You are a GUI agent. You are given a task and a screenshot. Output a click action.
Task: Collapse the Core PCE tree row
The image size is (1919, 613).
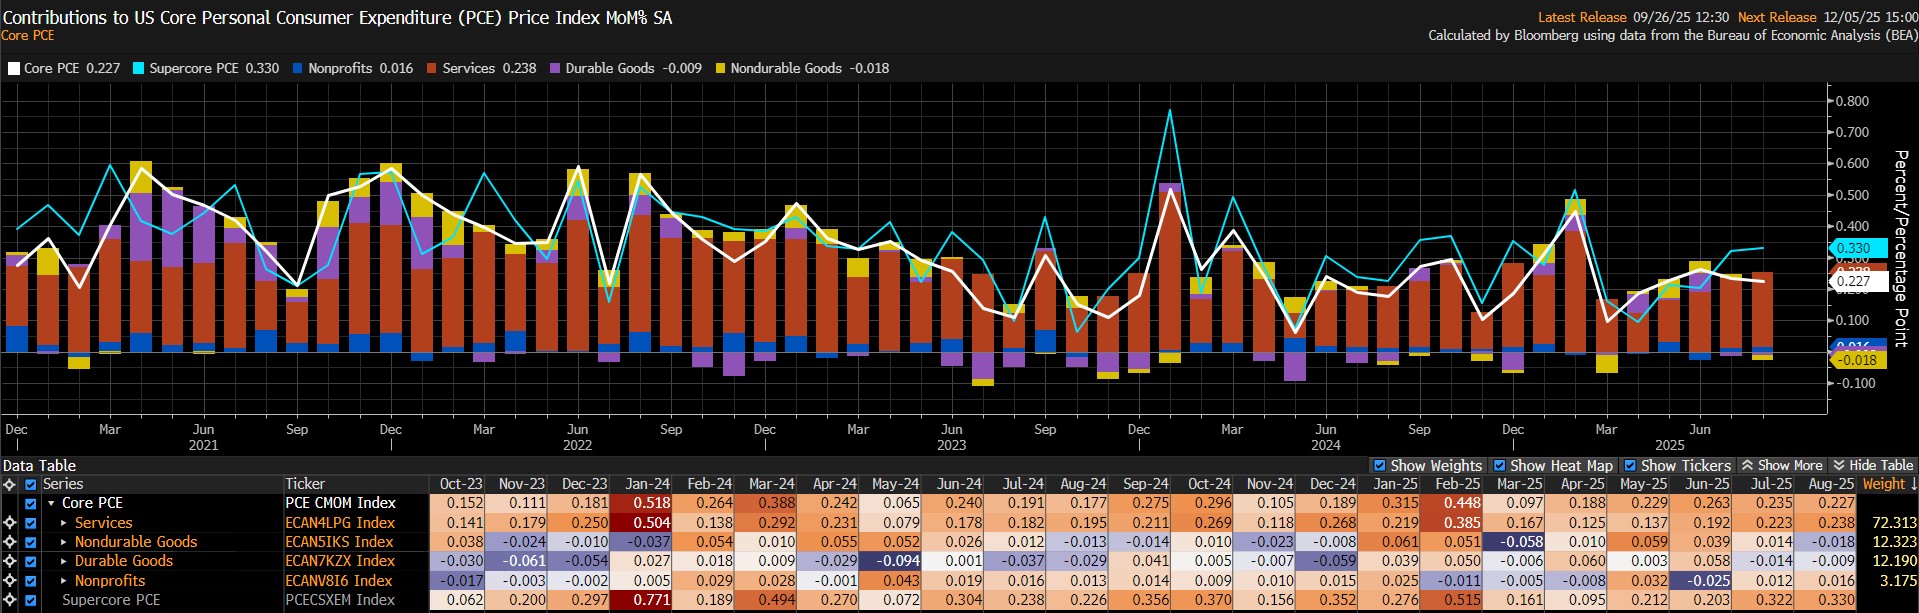pyautogui.click(x=51, y=504)
